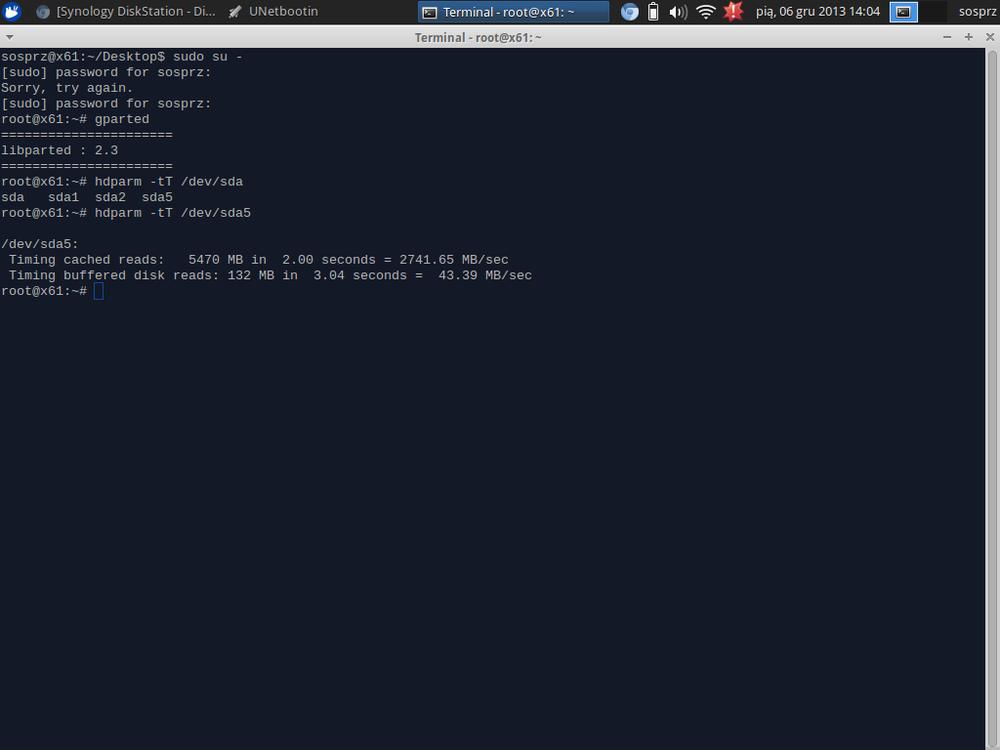The image size is (1000, 750).
Task: Click the 'Timing cached reads' result line
Action: pos(258,260)
